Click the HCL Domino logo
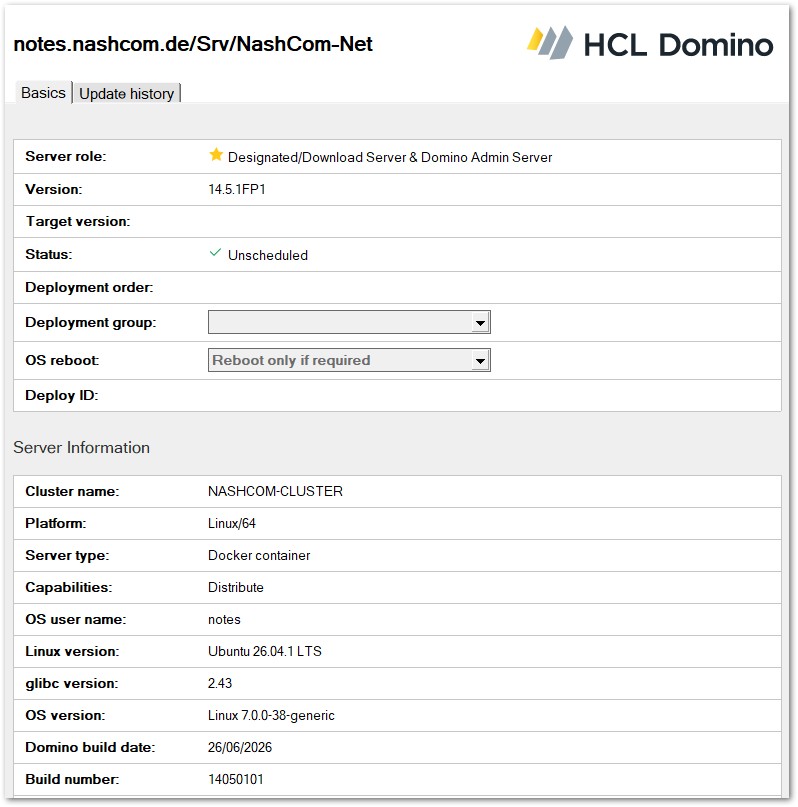 click(x=650, y=43)
